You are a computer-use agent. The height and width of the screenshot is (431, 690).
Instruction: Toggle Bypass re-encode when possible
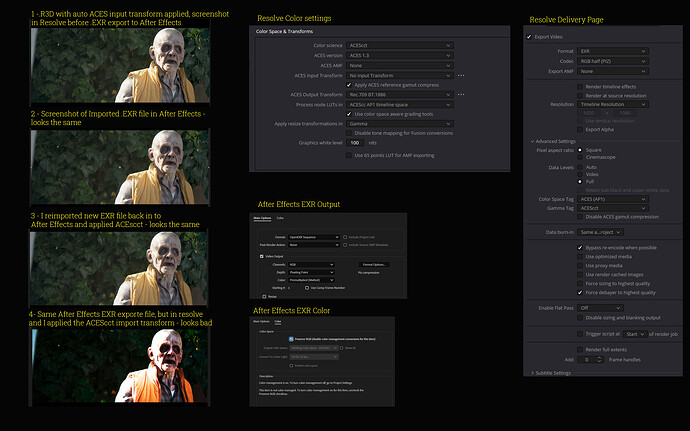pos(580,247)
